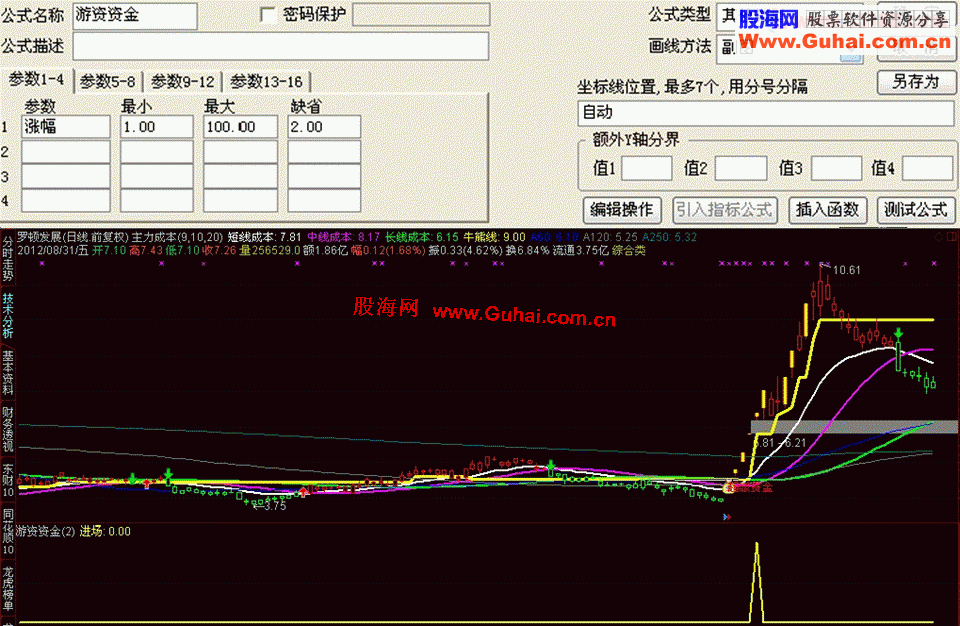Click the 值4 input field
The image size is (960, 626).
pos(928,168)
